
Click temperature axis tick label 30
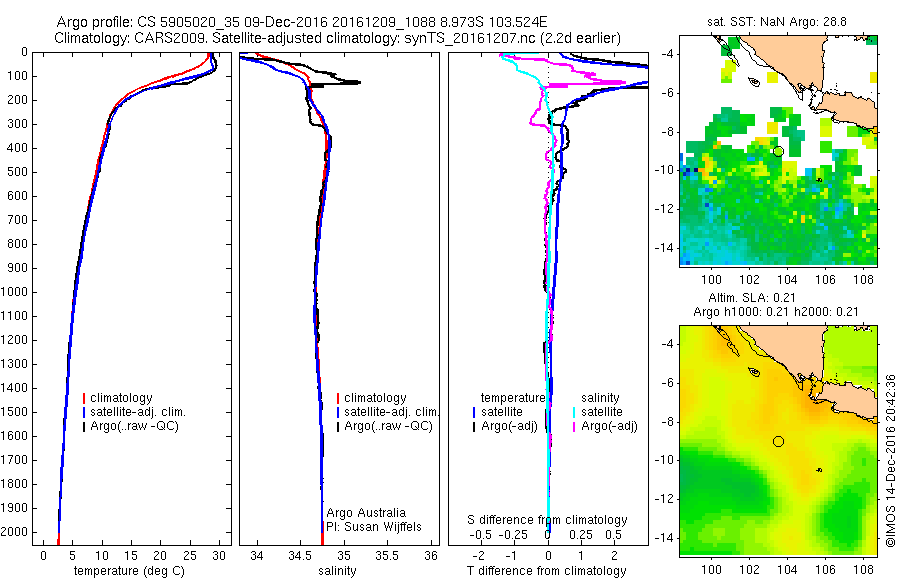point(218,556)
